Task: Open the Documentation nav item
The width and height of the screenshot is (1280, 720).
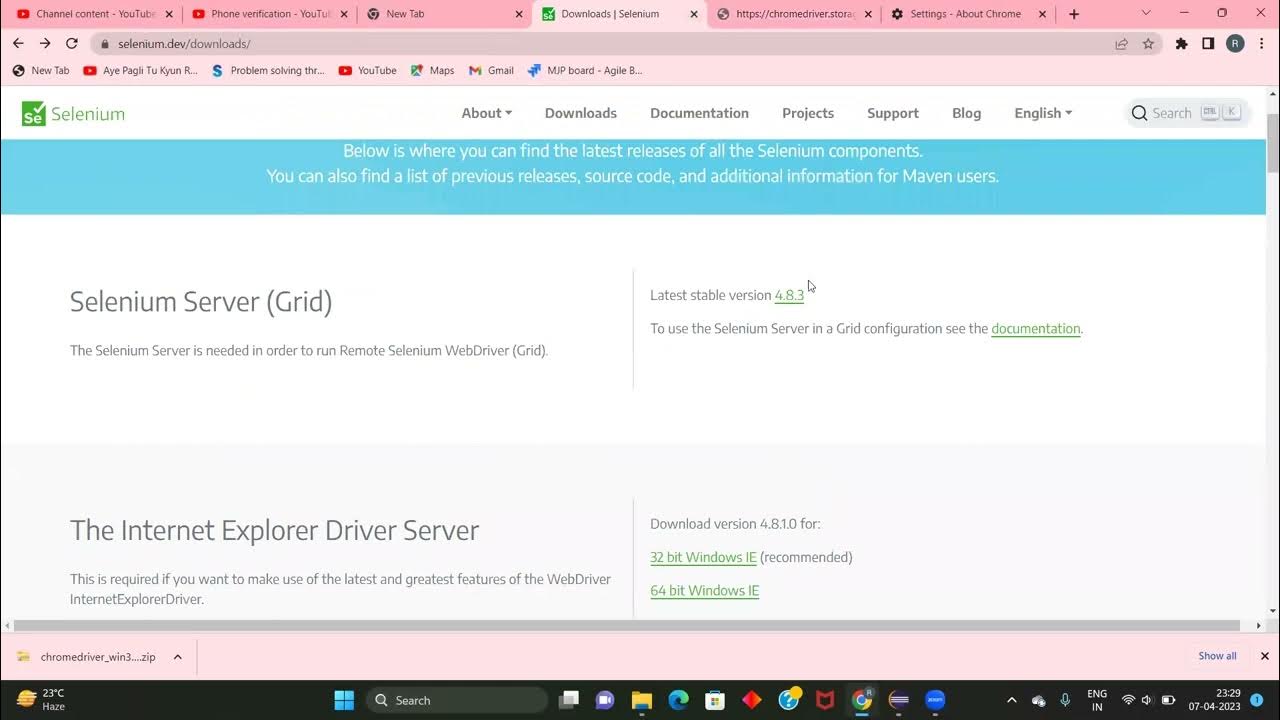Action: pyautogui.click(x=699, y=113)
